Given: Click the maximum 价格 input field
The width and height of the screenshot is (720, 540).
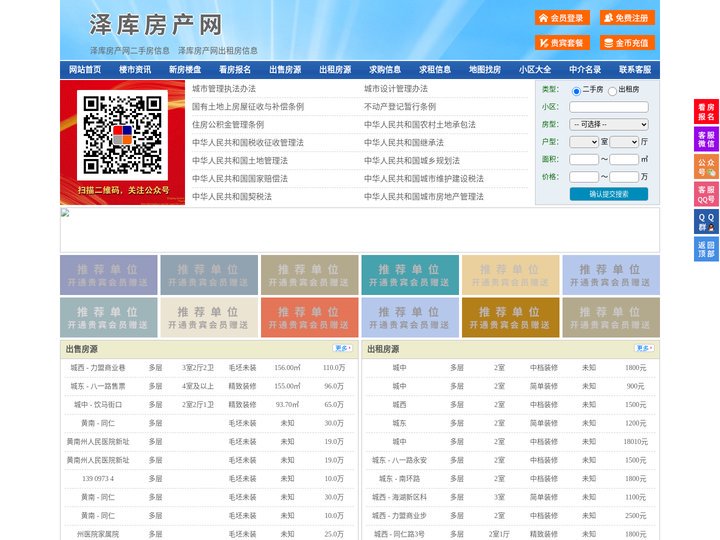Looking at the screenshot, I should [x=624, y=177].
